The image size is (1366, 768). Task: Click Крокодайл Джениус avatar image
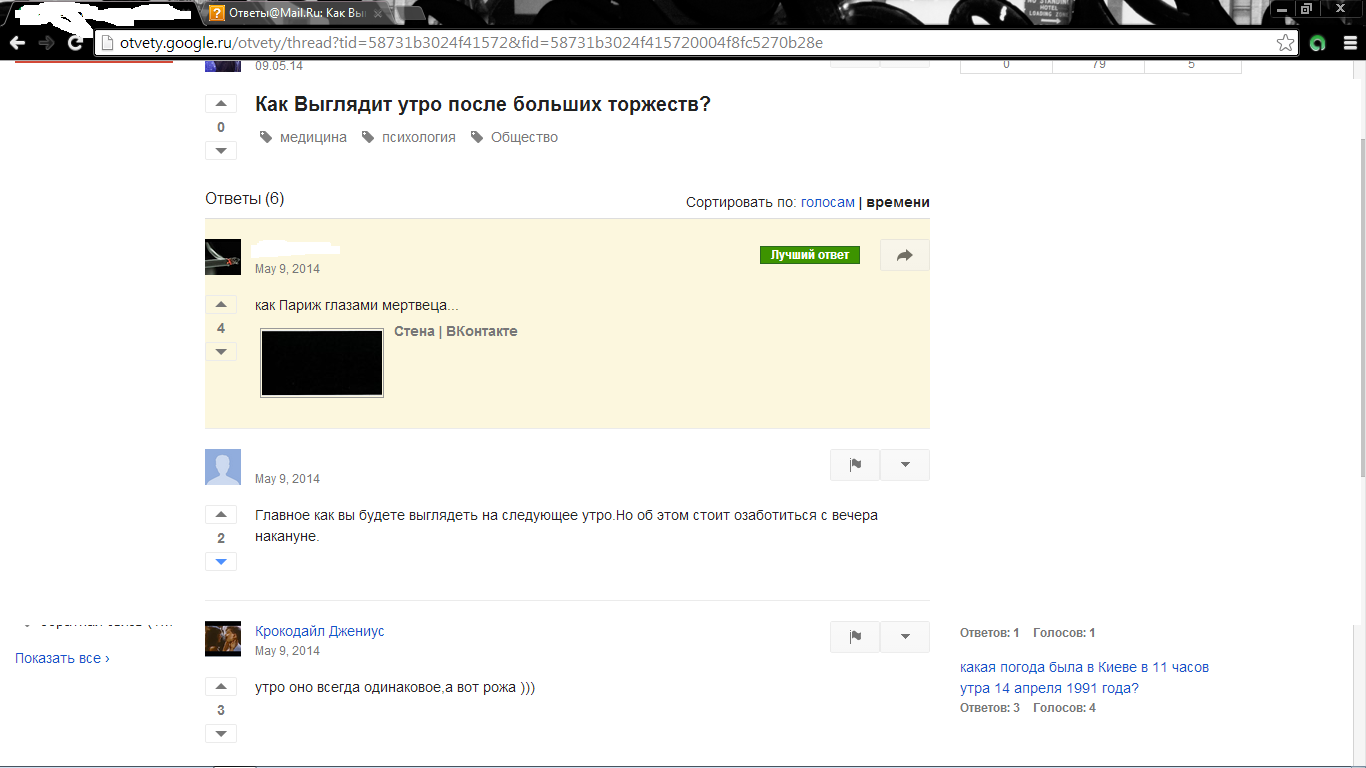pos(223,639)
